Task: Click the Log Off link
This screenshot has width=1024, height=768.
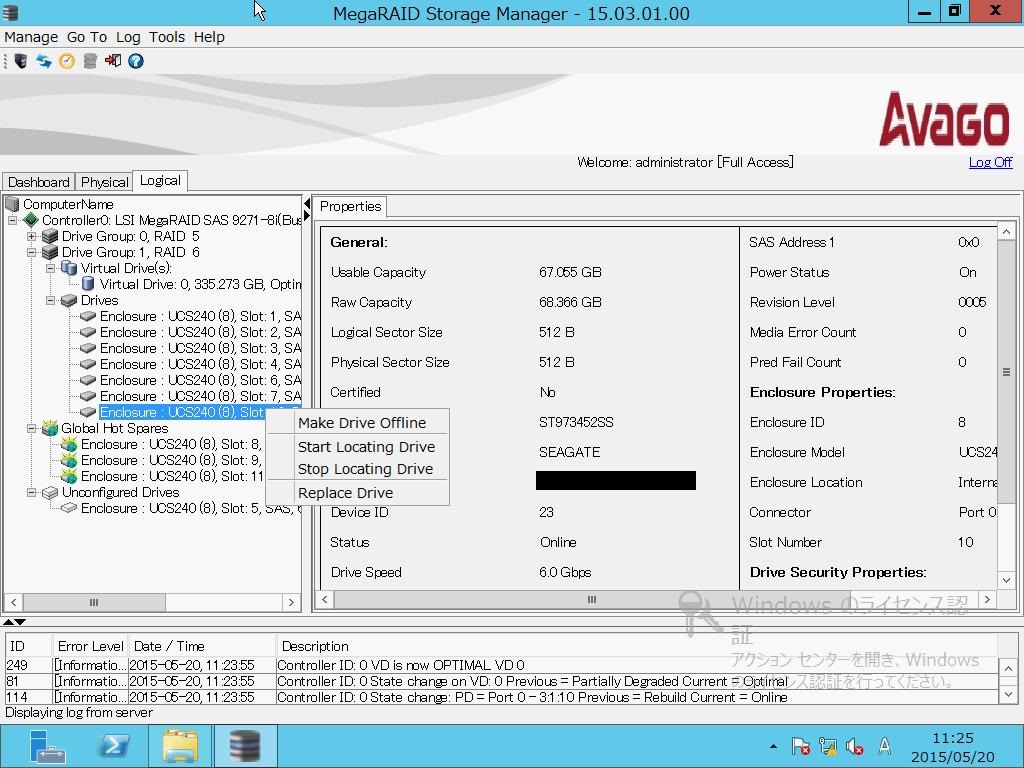Action: click(x=990, y=162)
